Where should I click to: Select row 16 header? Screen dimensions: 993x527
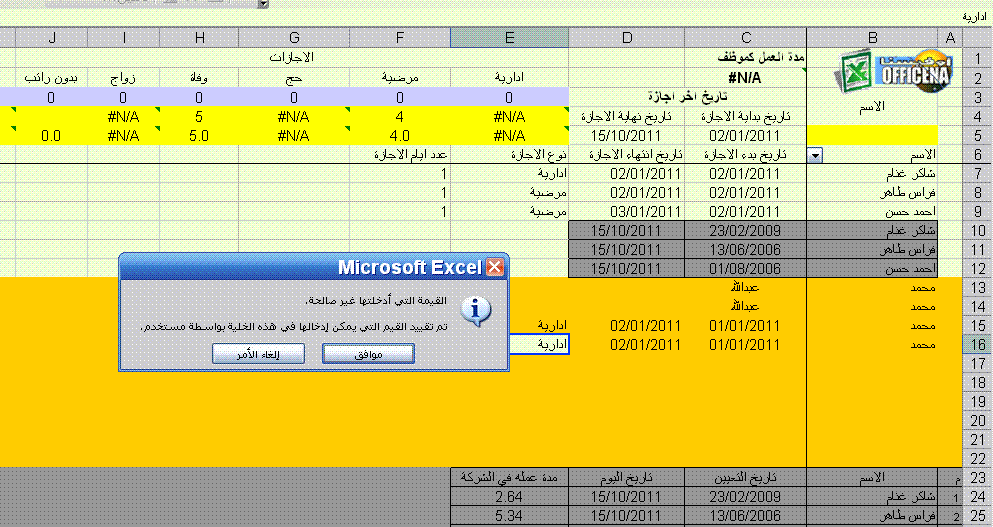click(978, 345)
